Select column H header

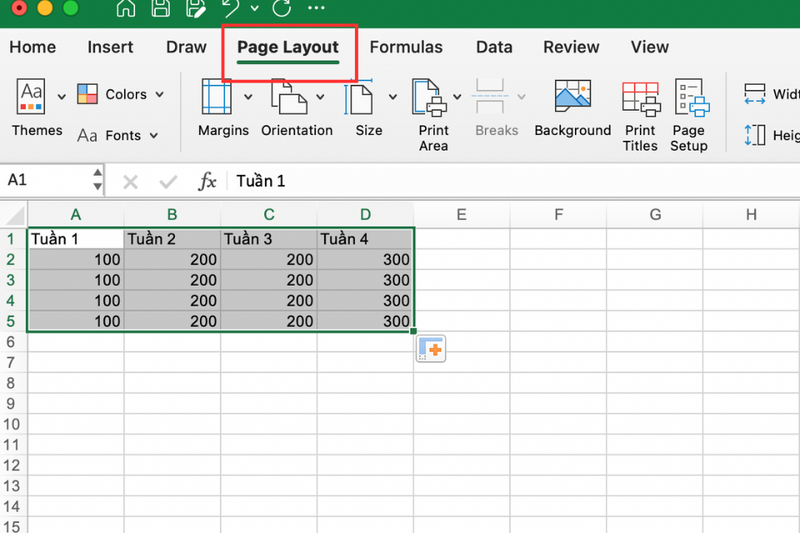pos(751,215)
